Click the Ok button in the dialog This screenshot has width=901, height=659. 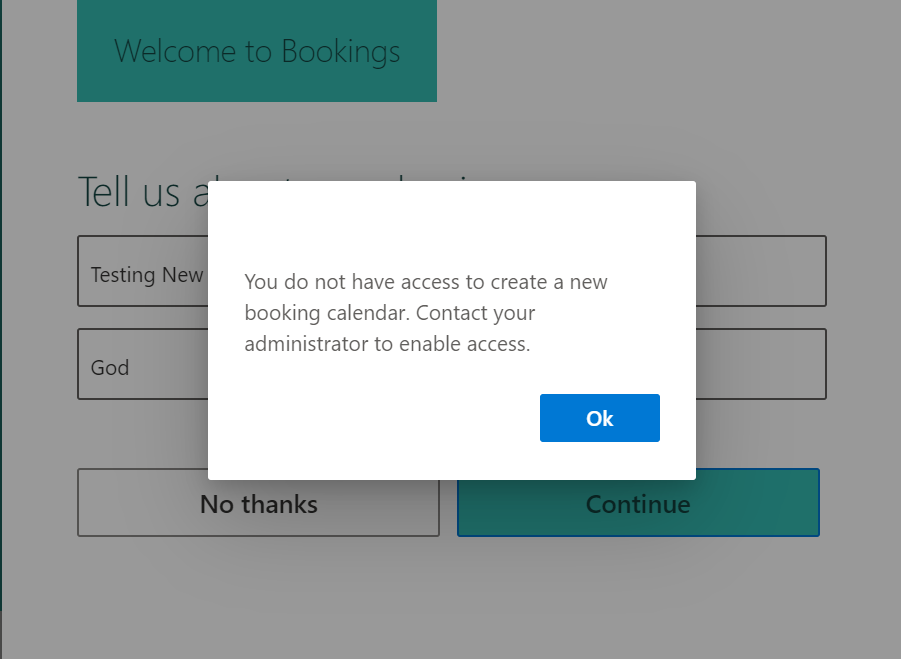(599, 418)
